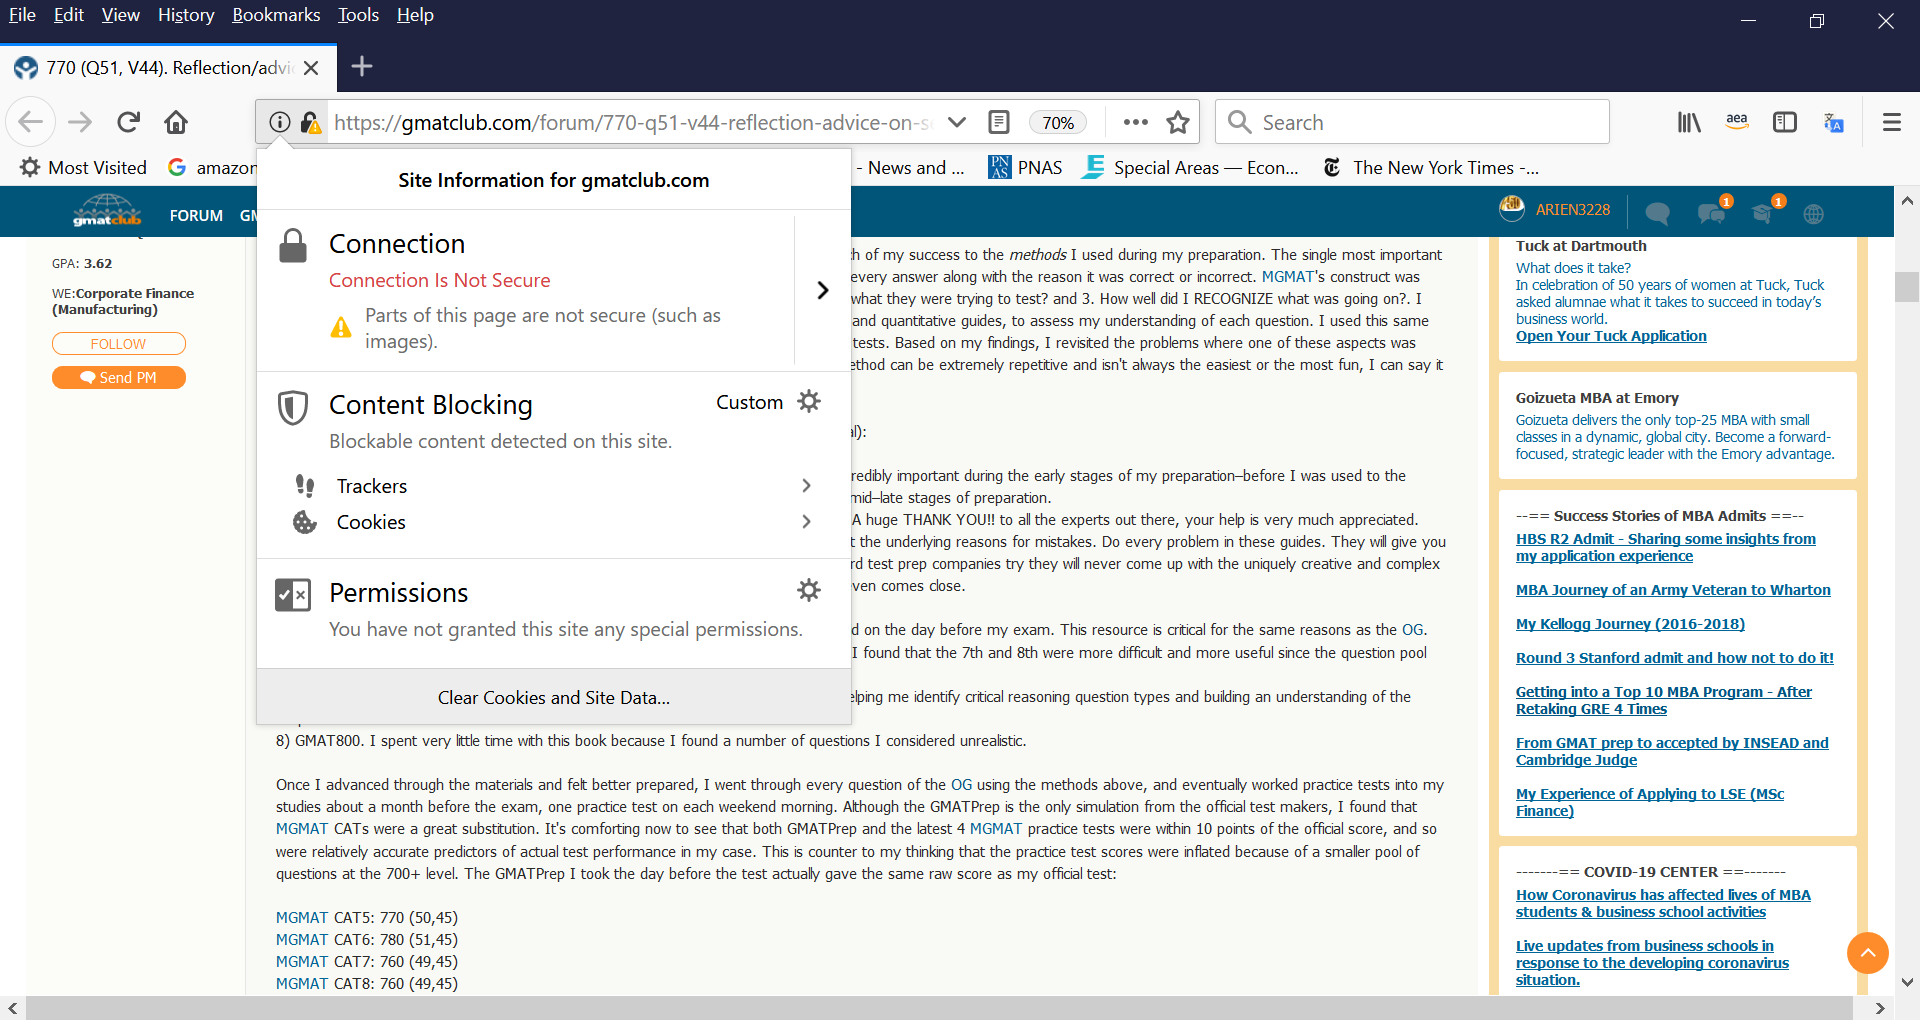Open the ARIEN3228 profile link
1920x1020 pixels.
1573,210
